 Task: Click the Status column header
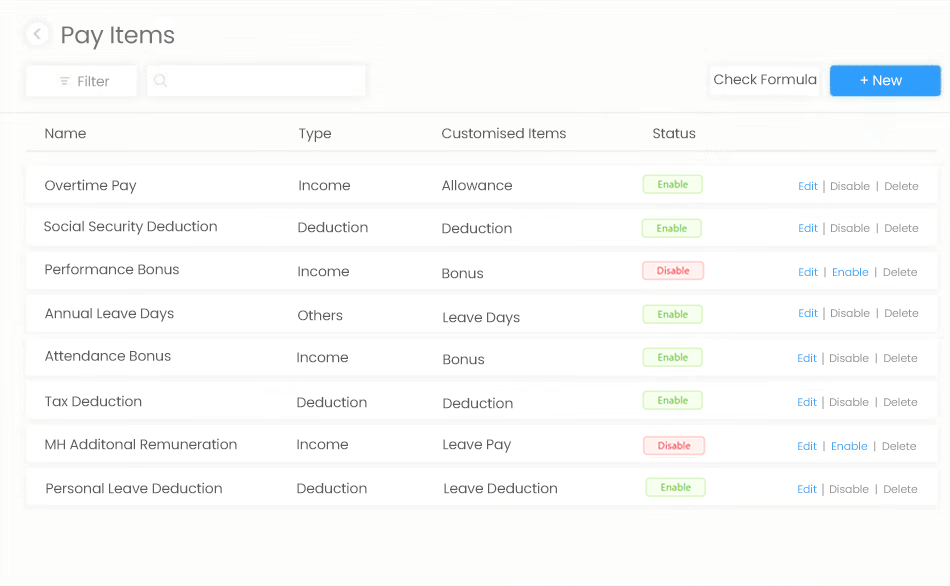tap(674, 133)
